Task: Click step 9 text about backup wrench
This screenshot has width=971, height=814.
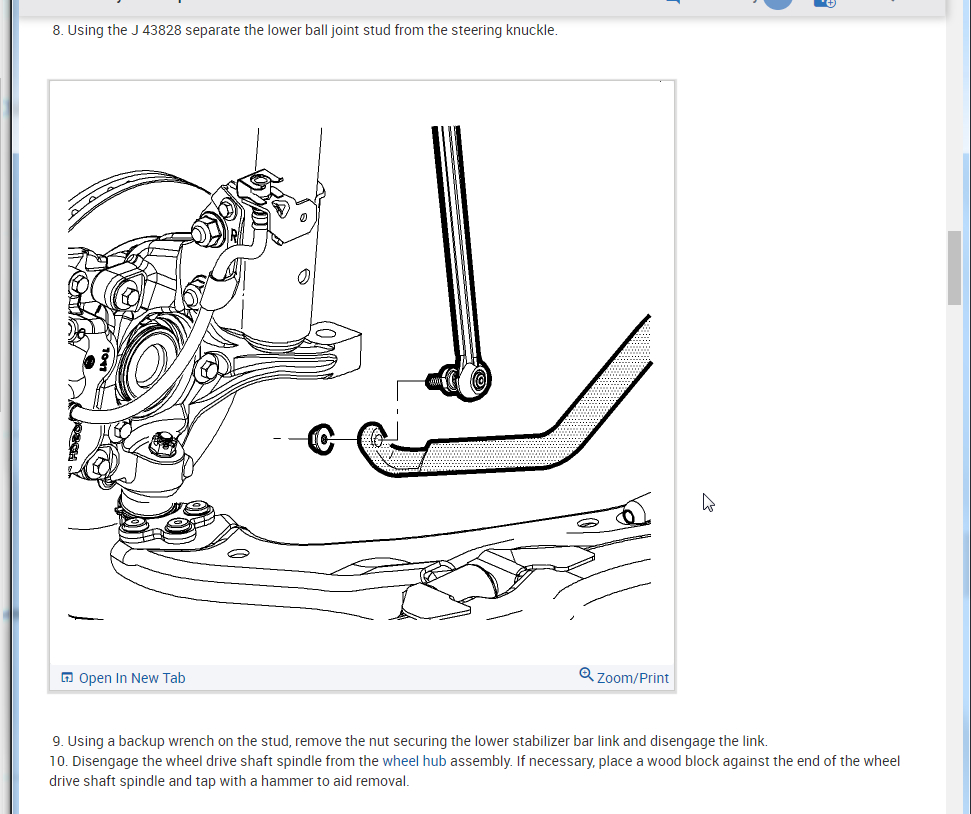Action: tap(410, 741)
